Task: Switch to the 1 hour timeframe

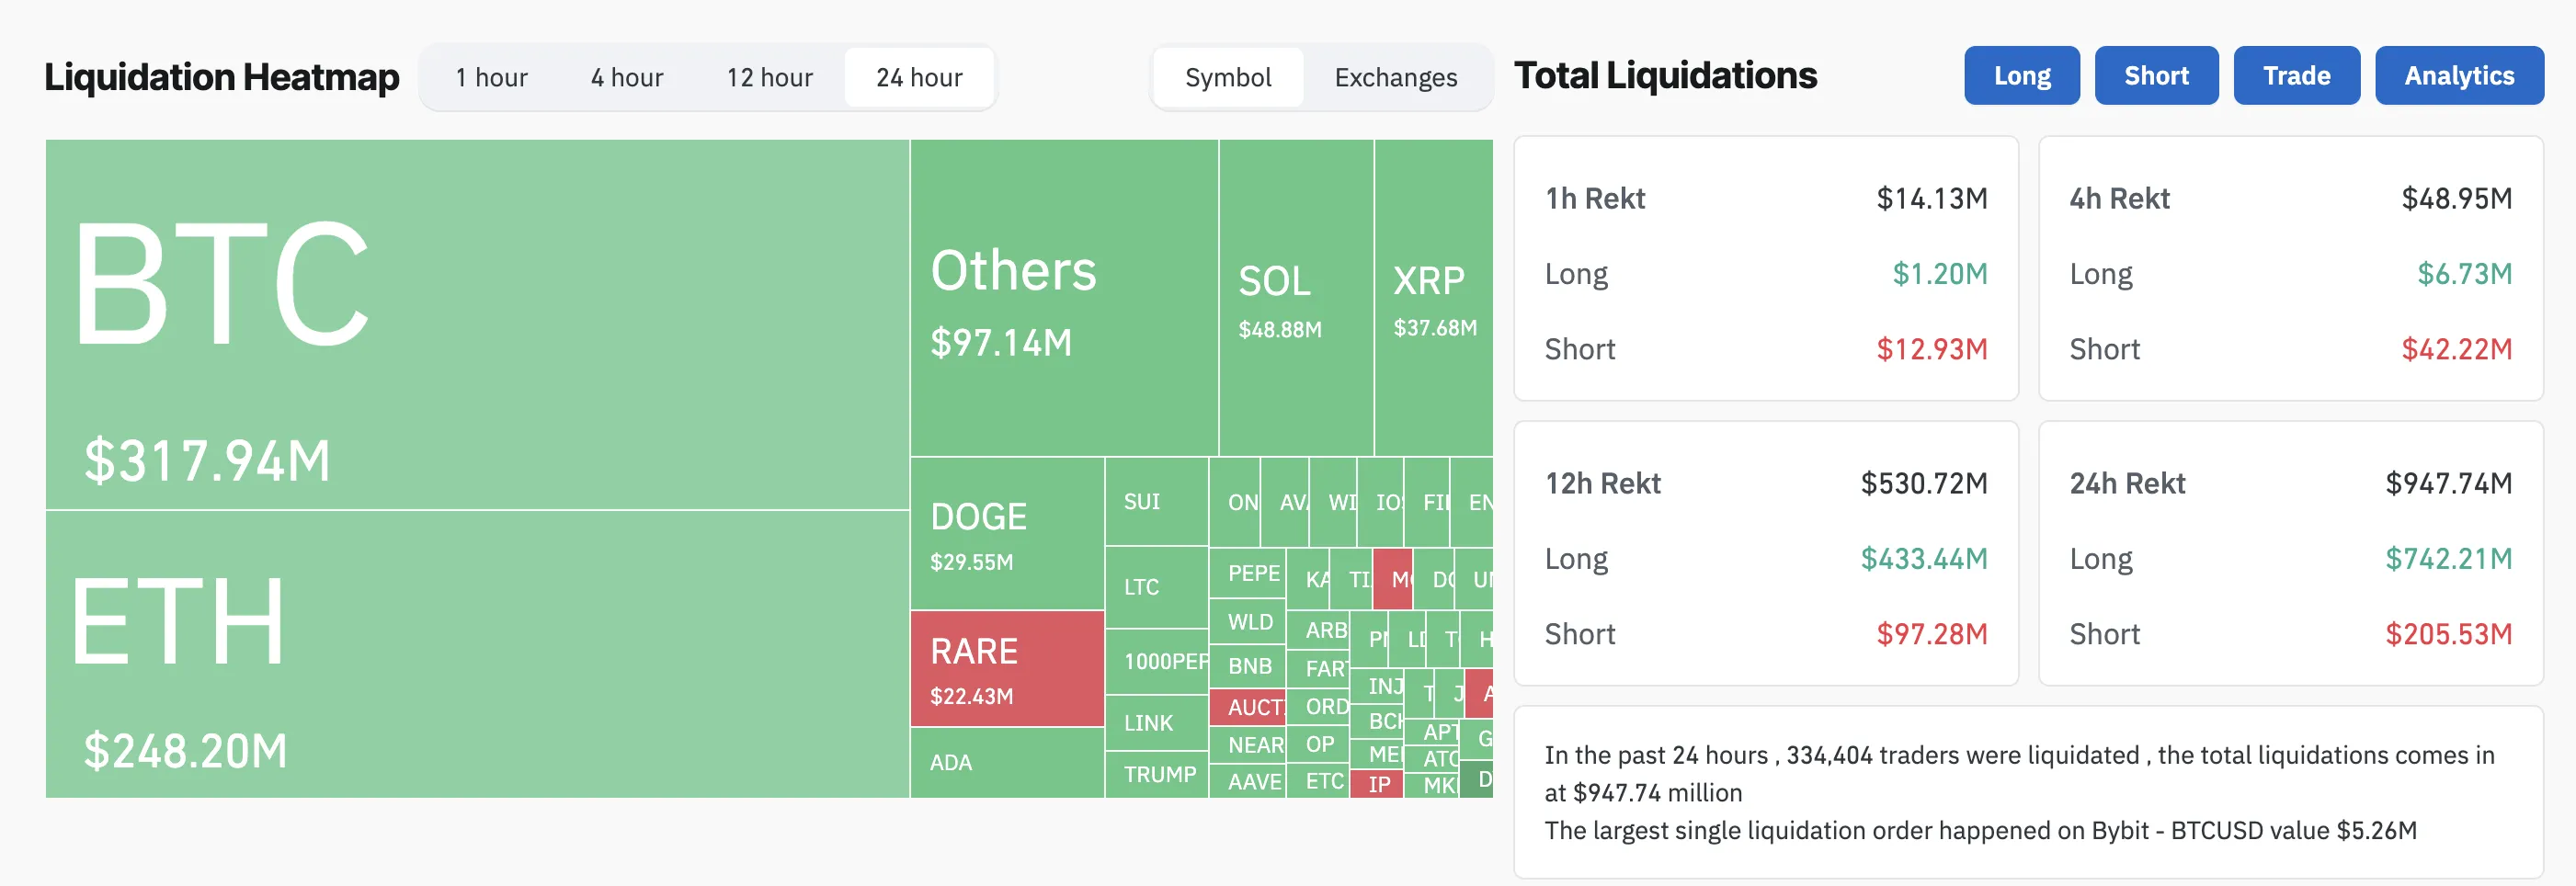Action: [492, 77]
